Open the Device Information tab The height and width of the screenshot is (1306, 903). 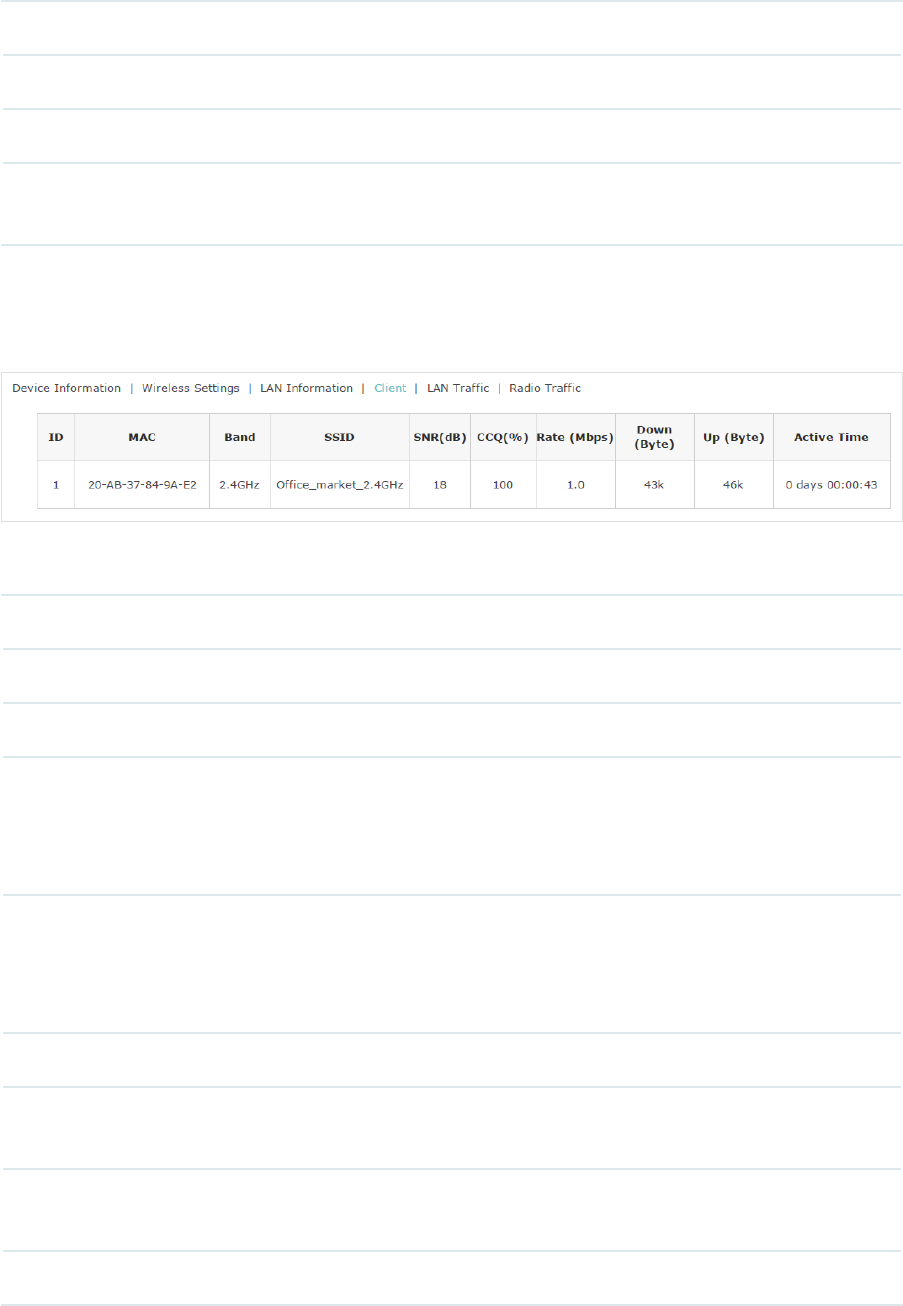point(66,388)
